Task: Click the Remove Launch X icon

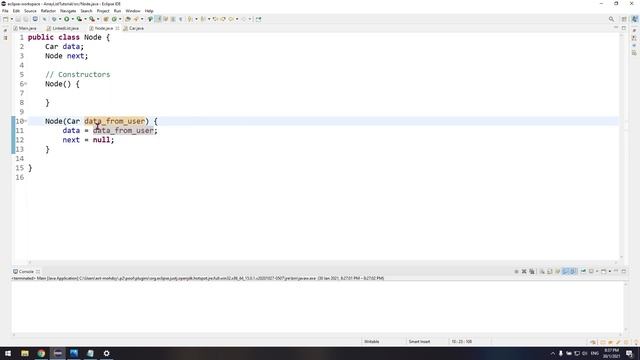Action: tap(524, 271)
